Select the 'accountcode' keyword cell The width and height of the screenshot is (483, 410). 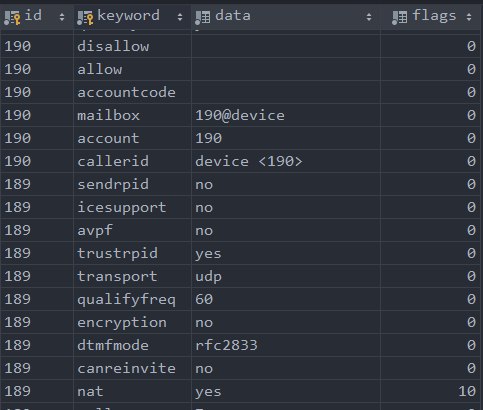[x=132, y=92]
